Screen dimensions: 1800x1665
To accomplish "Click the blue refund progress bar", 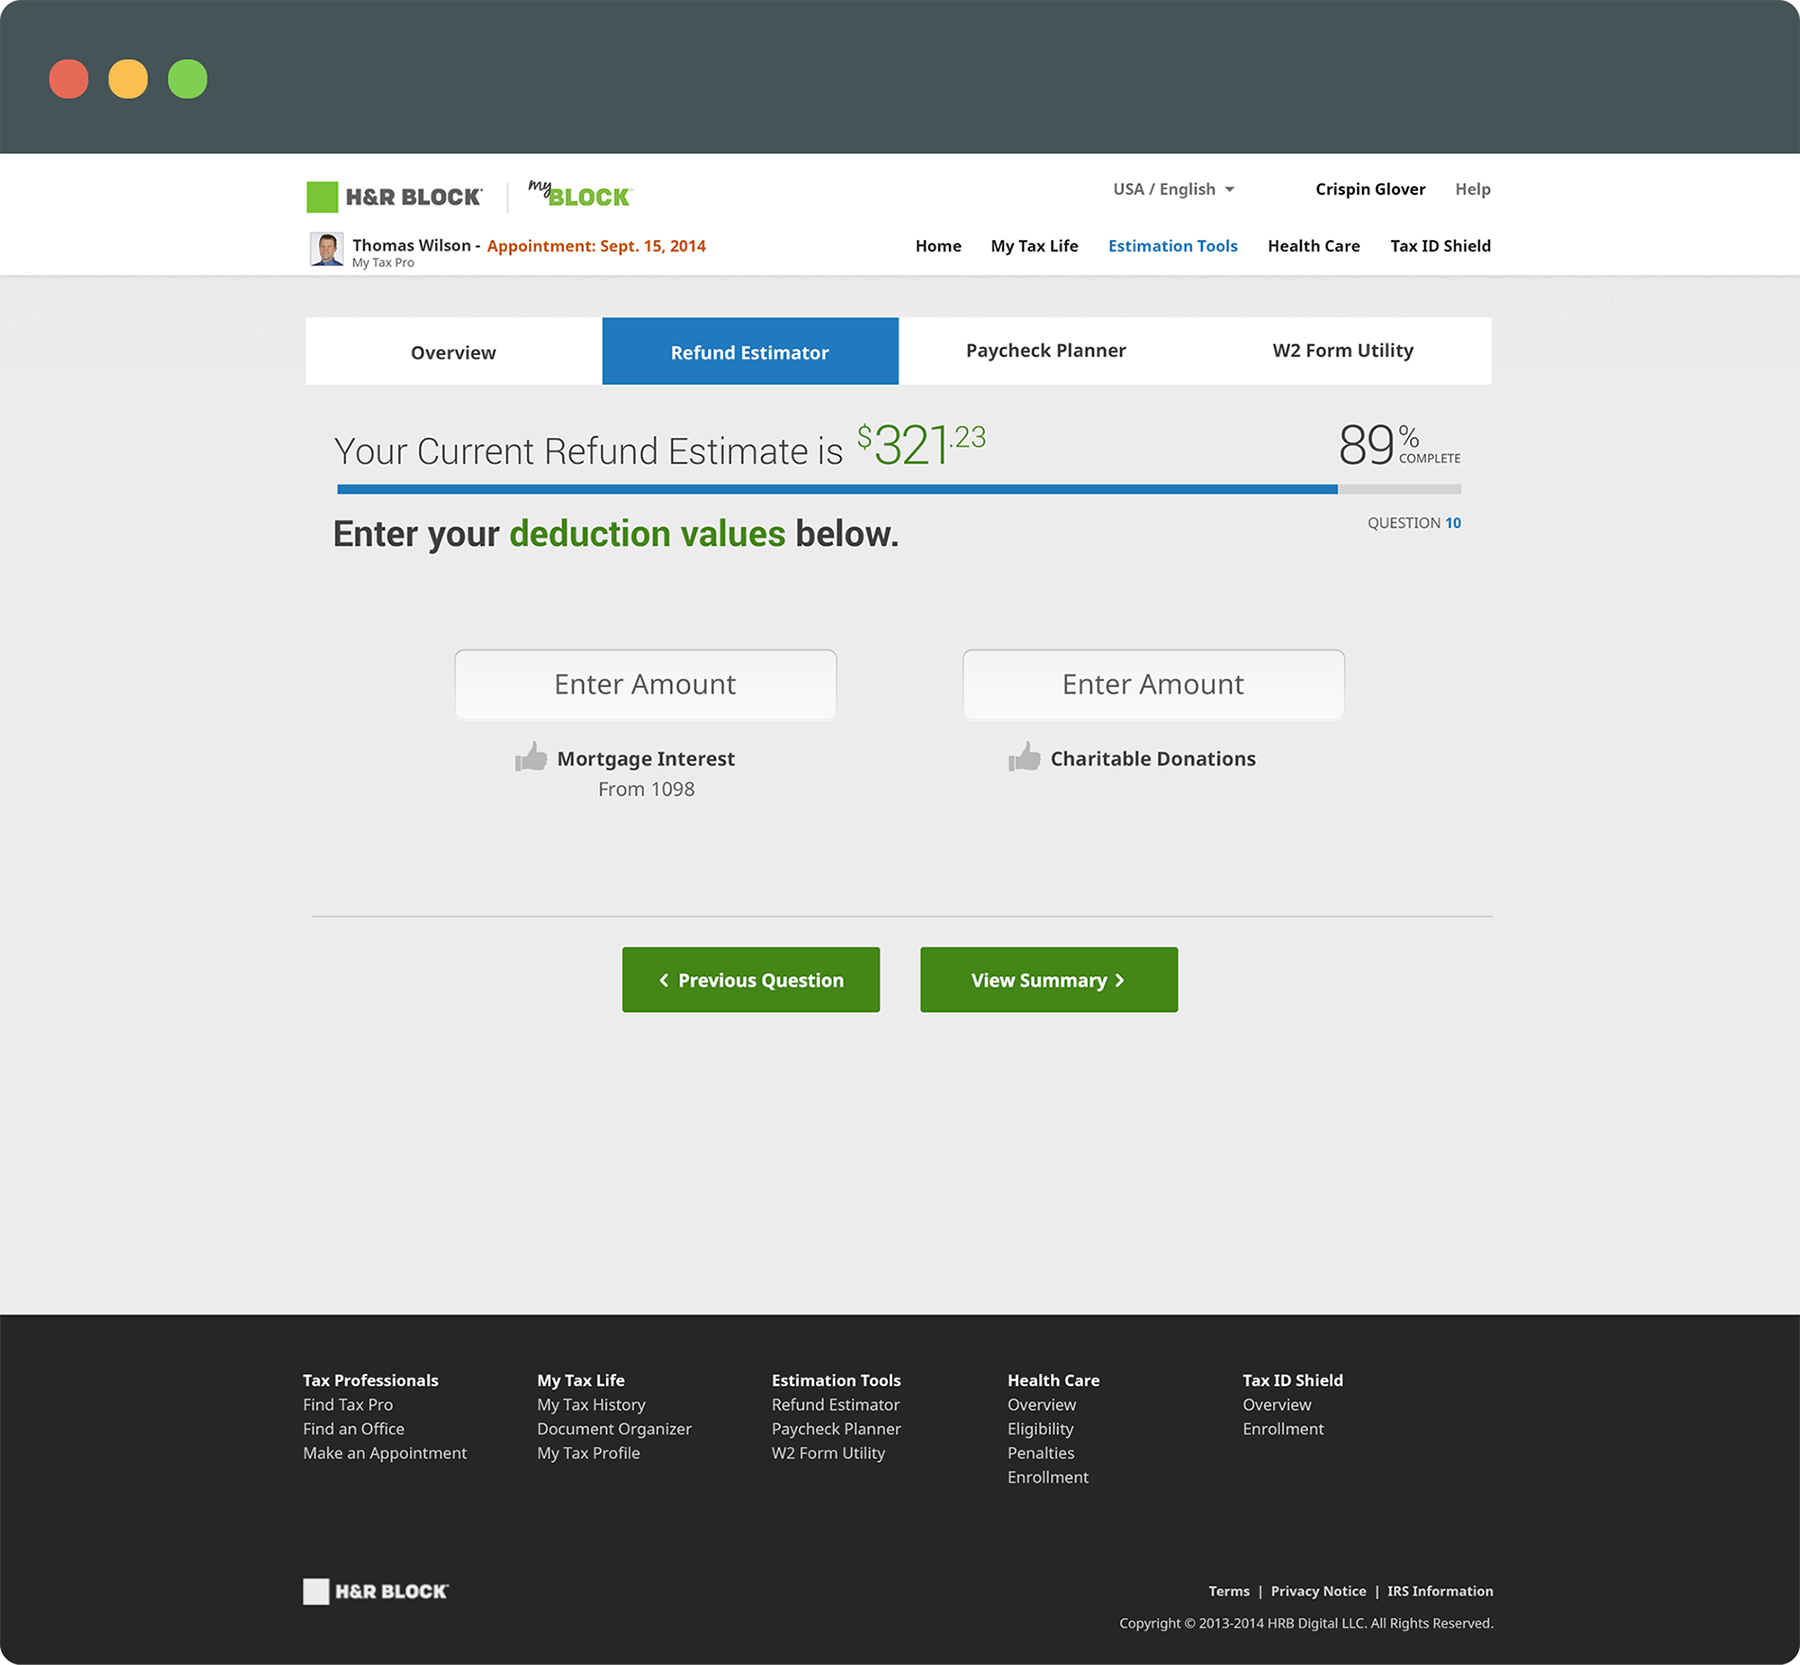I will tap(836, 489).
